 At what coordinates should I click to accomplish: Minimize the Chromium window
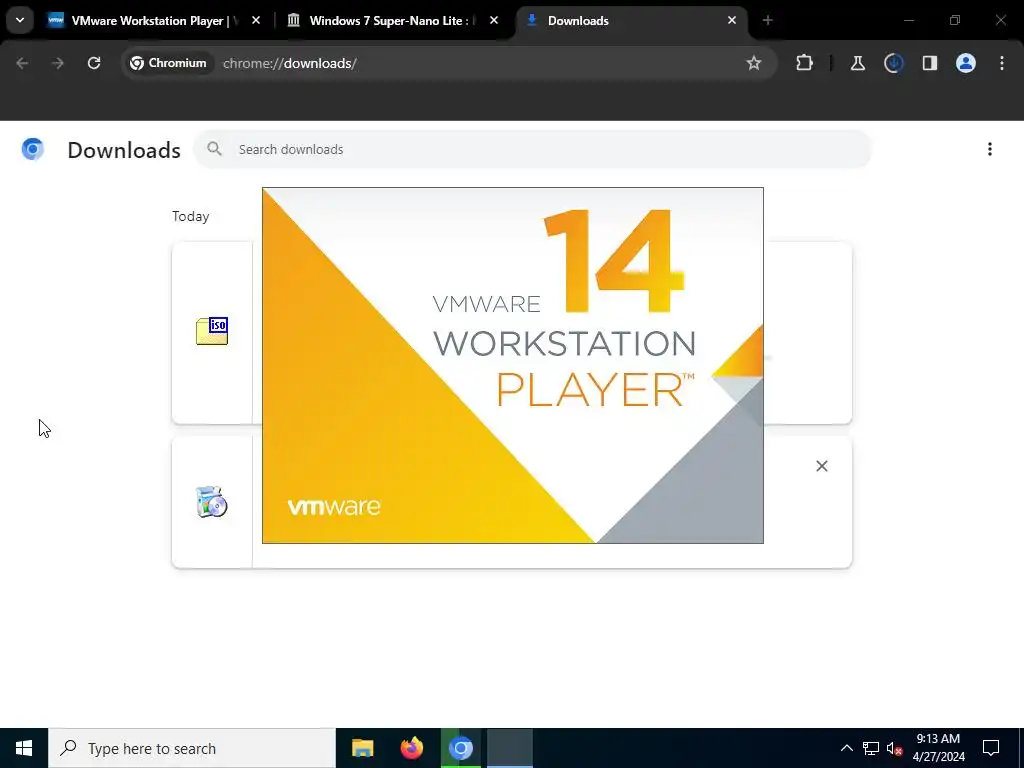[x=909, y=20]
